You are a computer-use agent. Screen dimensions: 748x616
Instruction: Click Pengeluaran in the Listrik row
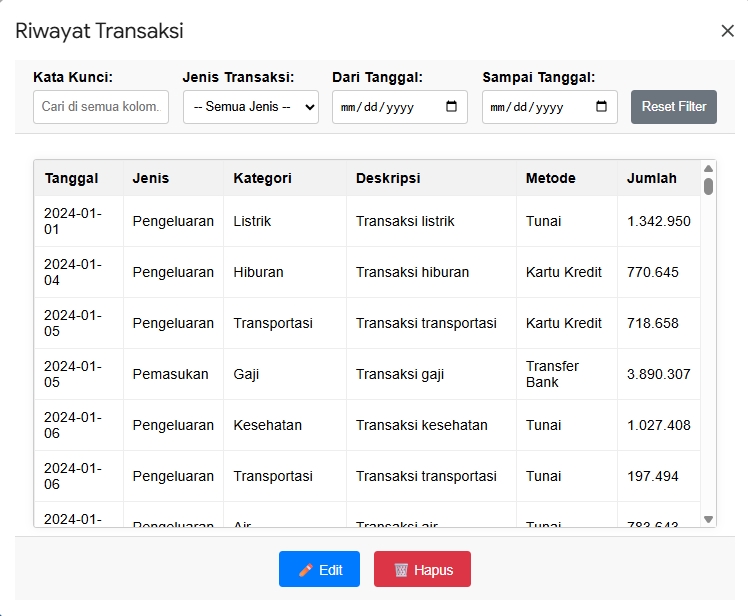point(173,221)
